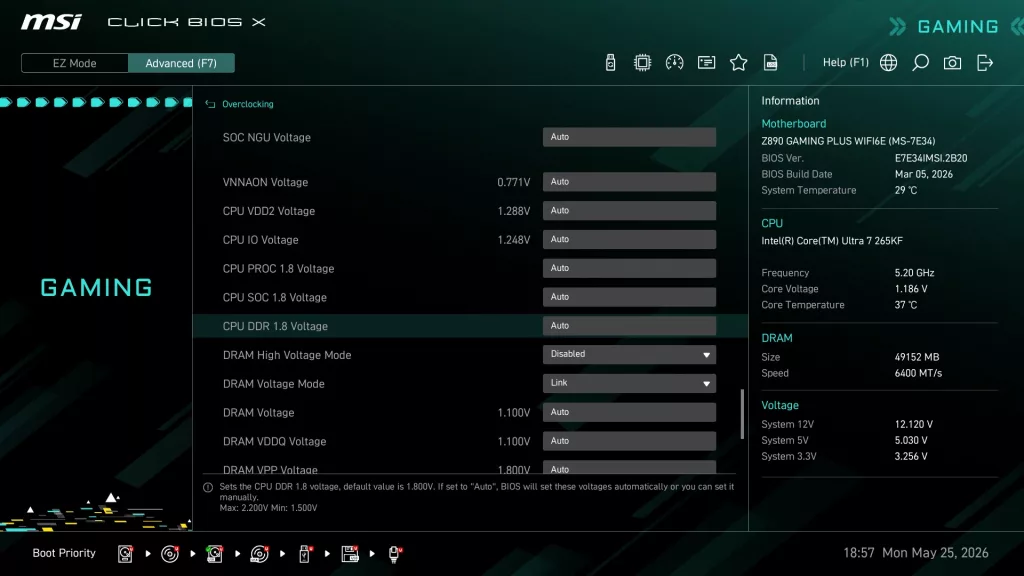Image resolution: width=1024 pixels, height=576 pixels.
Task: Select DRAM High Voltage Mode label
Action: tap(287, 355)
